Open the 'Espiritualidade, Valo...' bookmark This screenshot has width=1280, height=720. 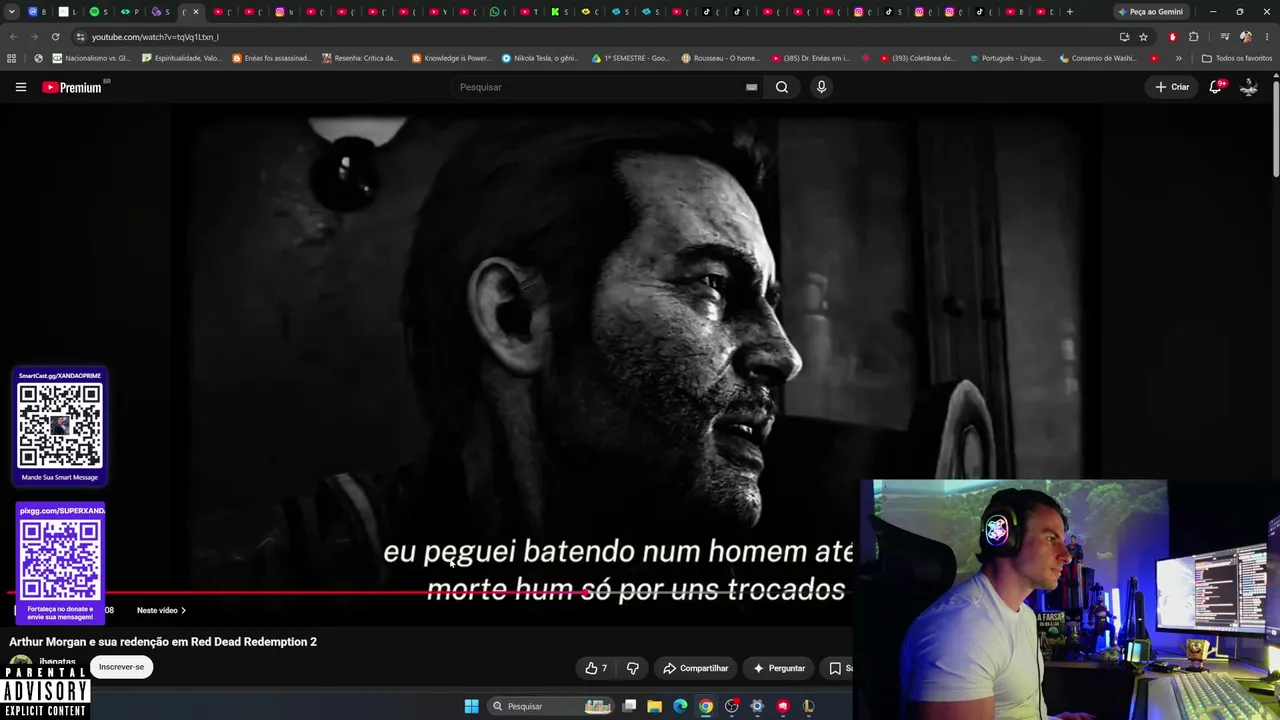[182, 58]
